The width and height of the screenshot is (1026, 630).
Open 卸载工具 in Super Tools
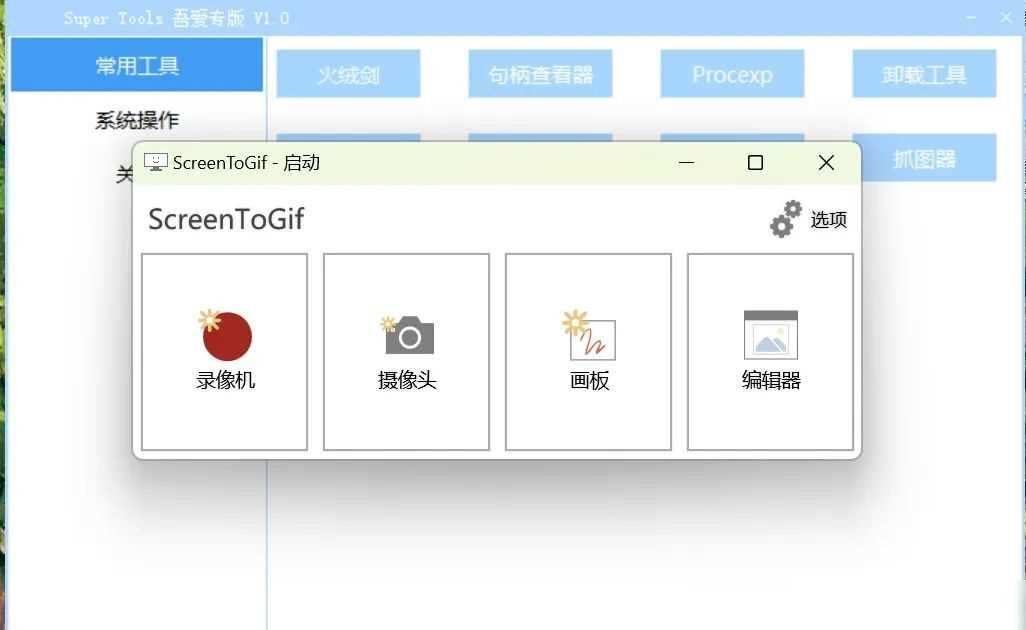click(x=924, y=74)
